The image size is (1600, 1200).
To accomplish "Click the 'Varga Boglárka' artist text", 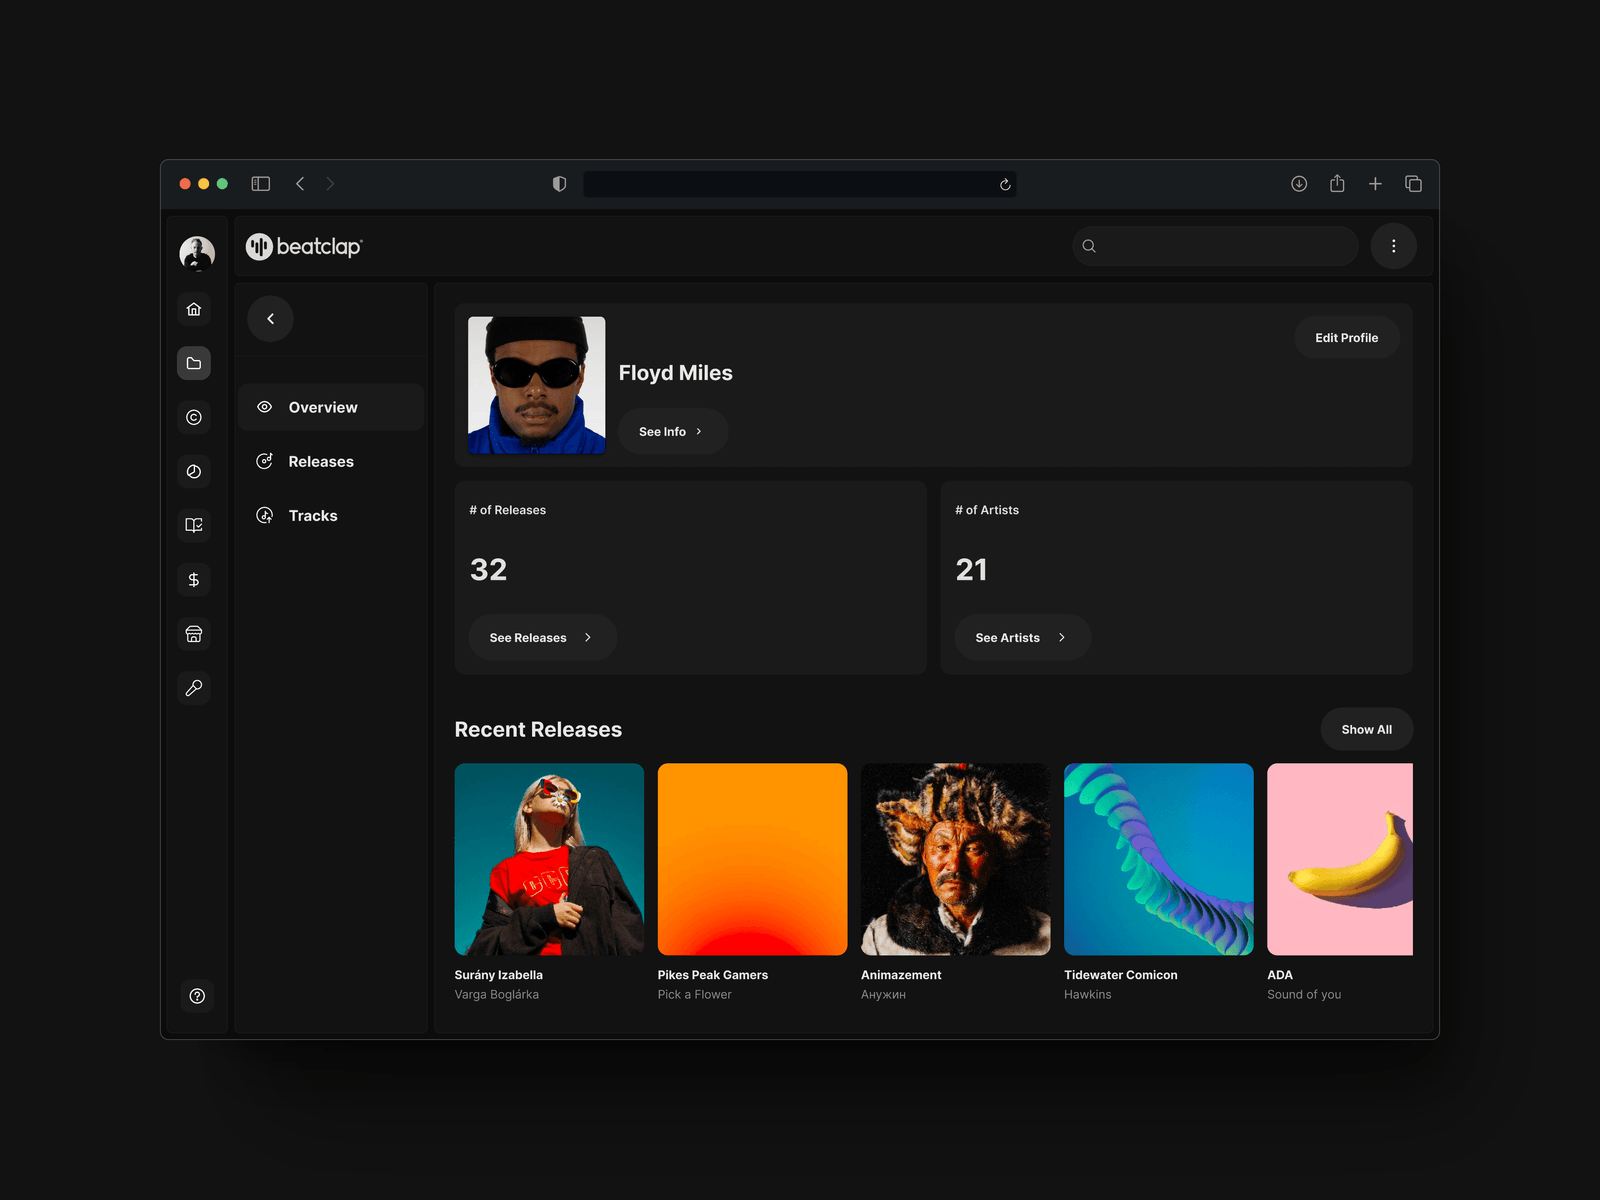I will 497,995.
